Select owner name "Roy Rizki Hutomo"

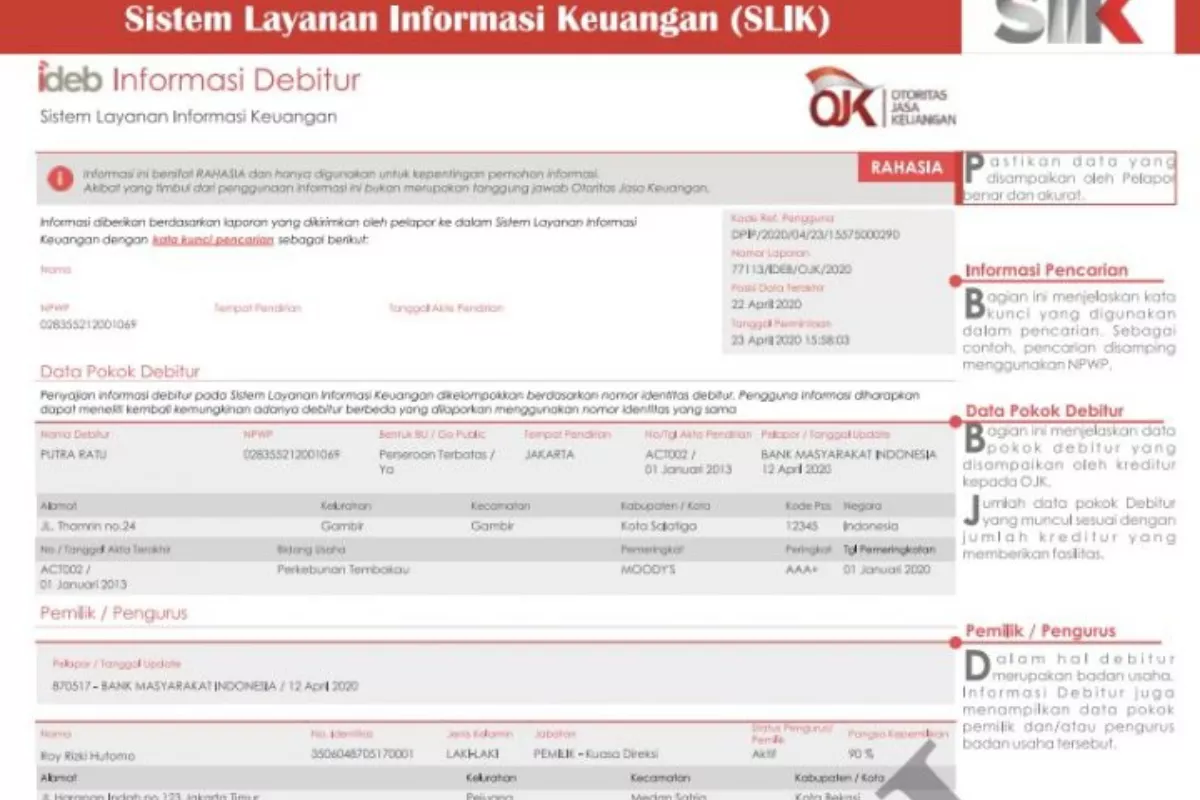87,755
